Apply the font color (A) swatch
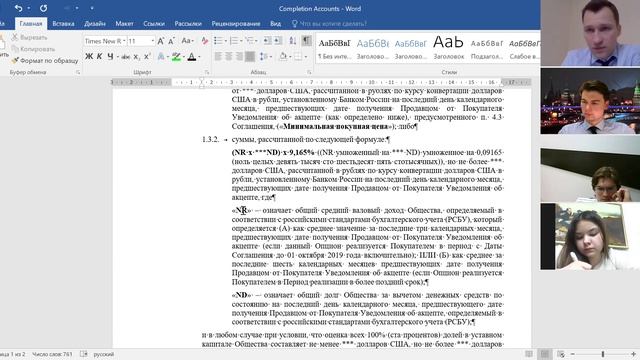The image size is (640, 360). point(191,57)
